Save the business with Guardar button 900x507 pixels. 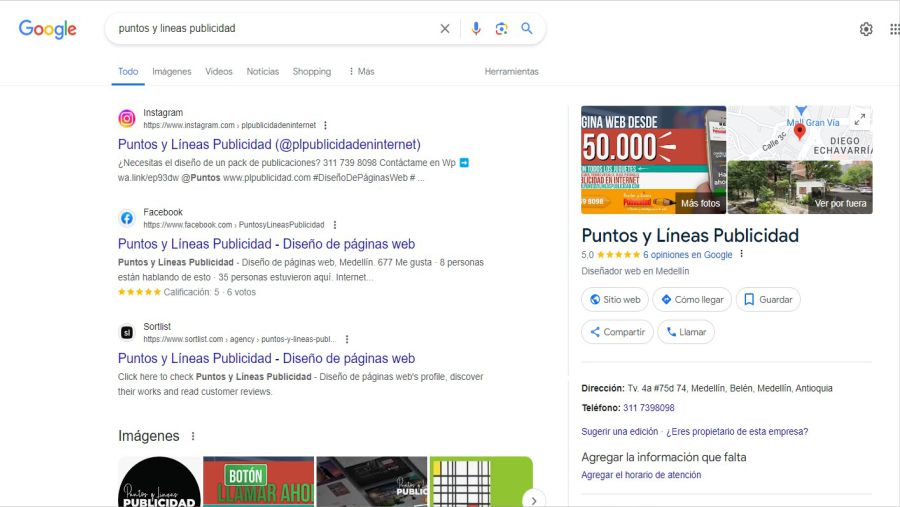768,299
